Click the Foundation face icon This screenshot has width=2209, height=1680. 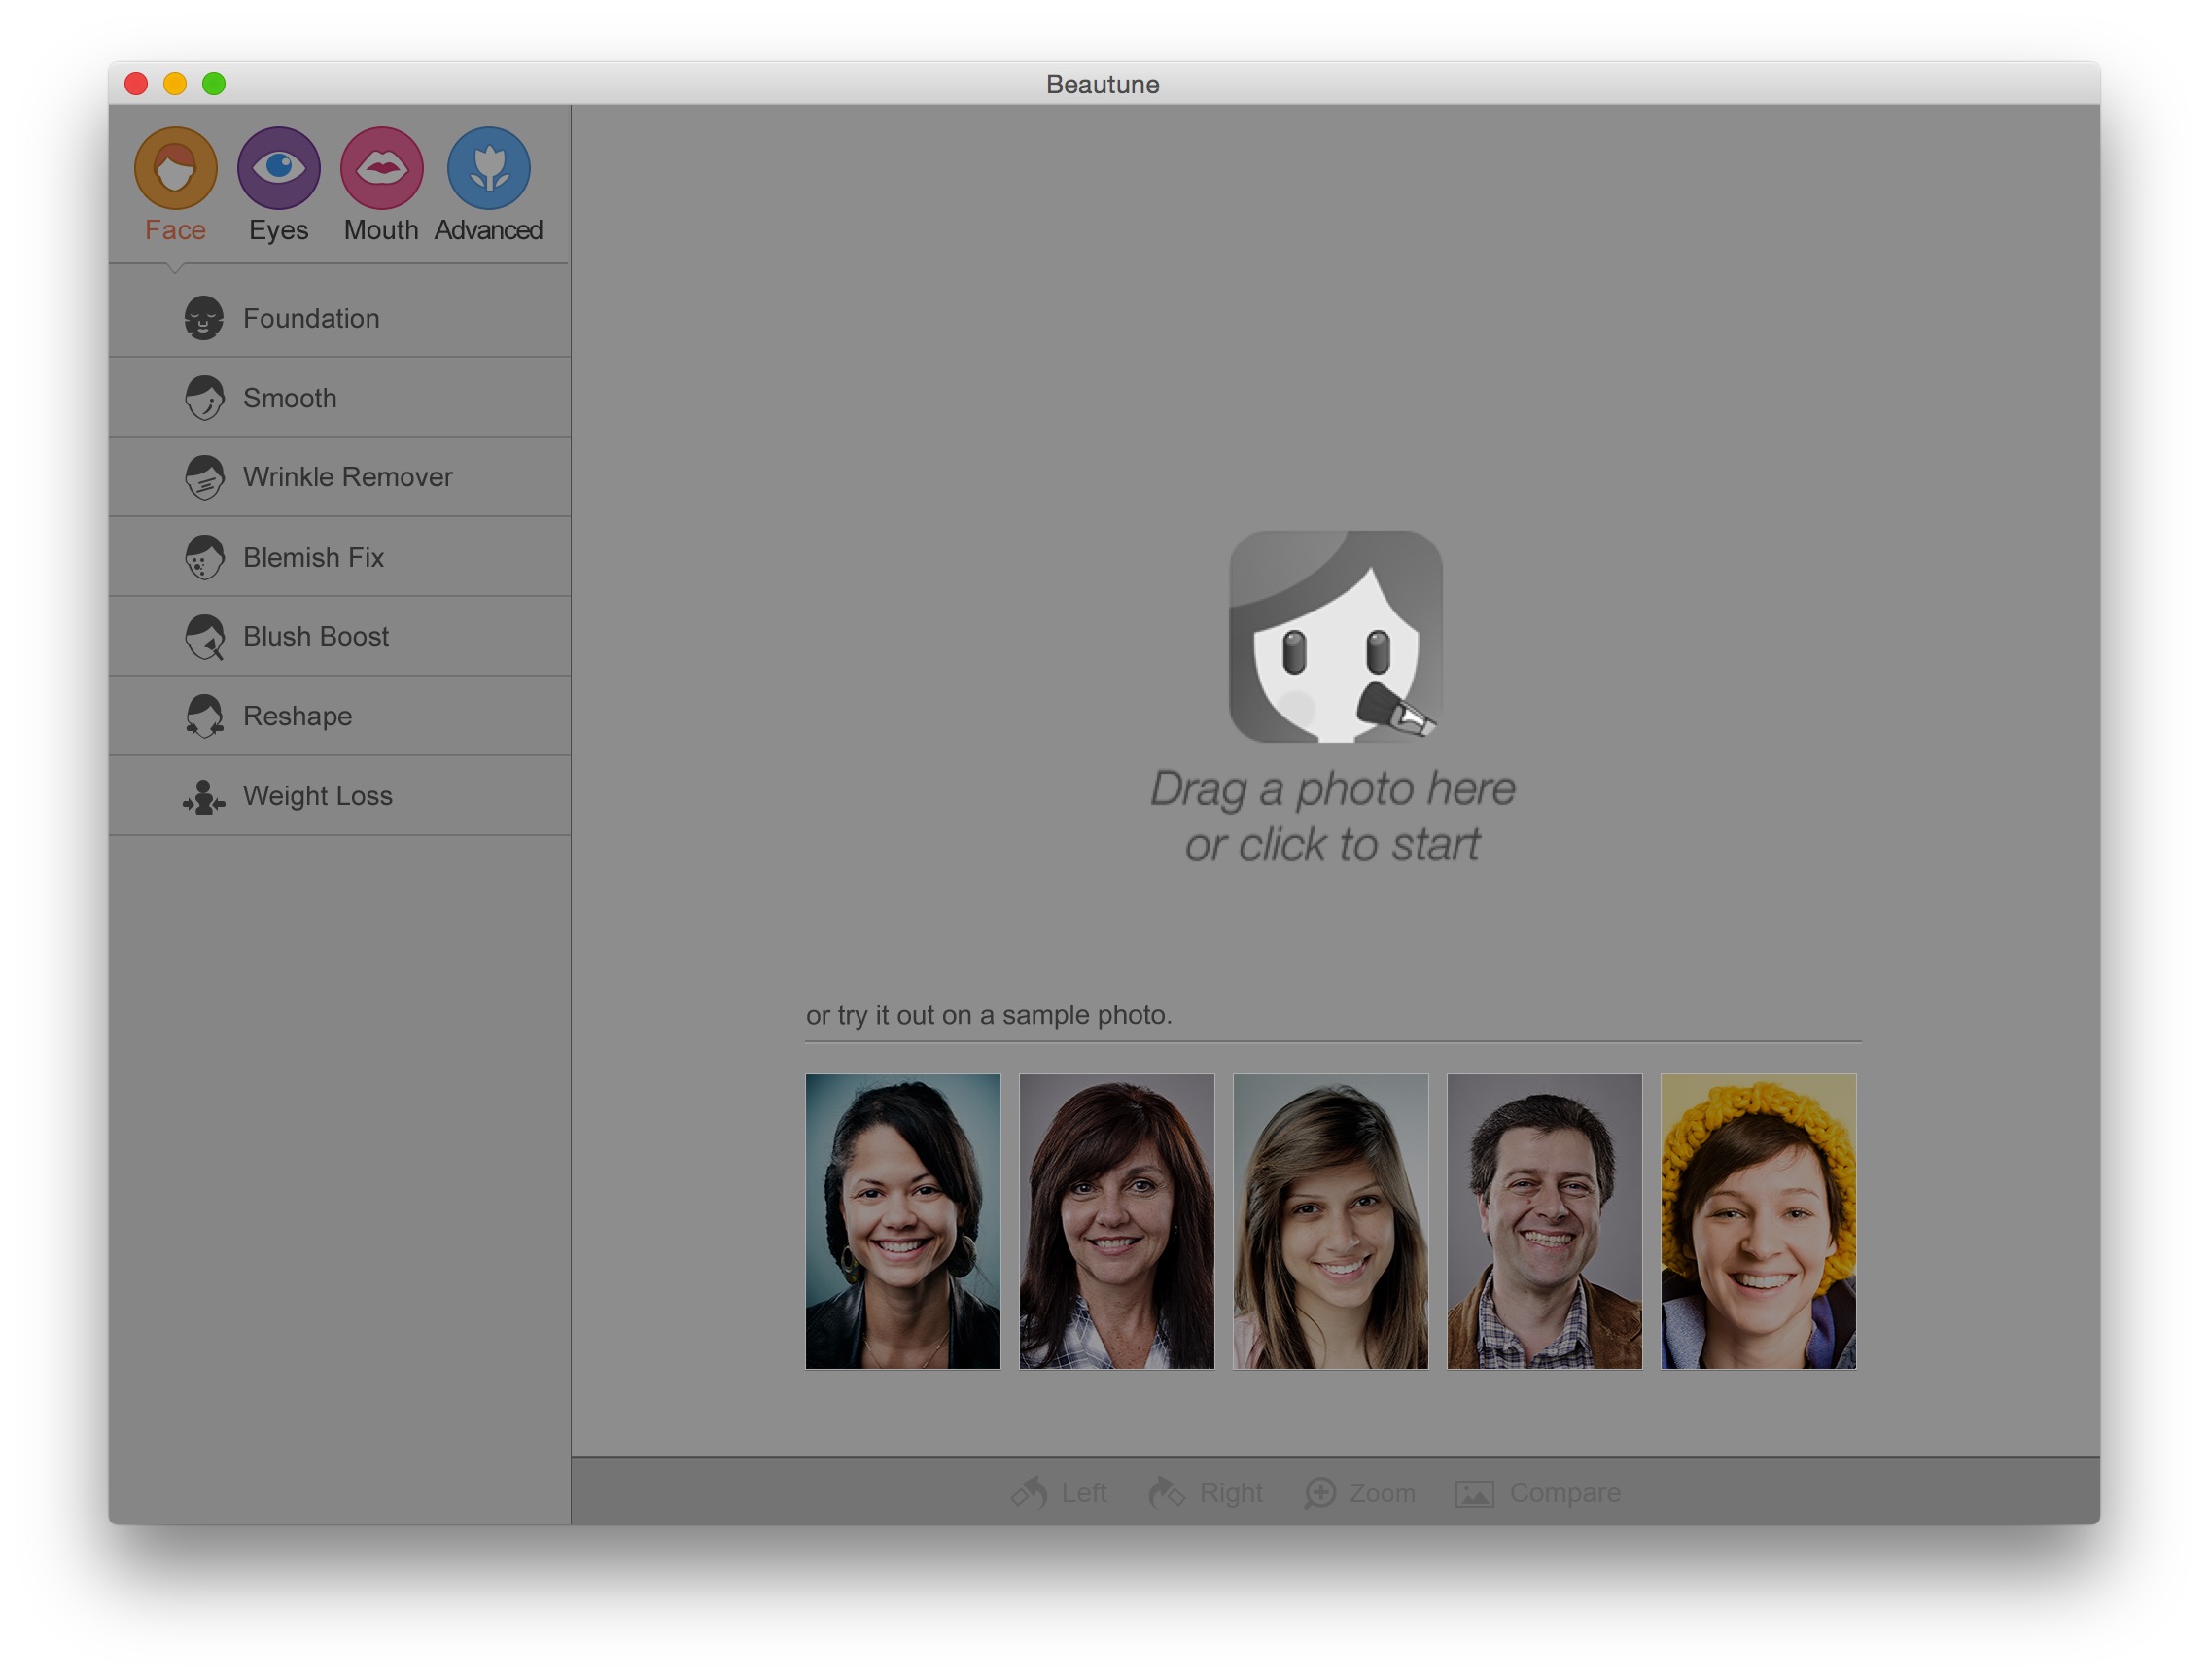(204, 318)
